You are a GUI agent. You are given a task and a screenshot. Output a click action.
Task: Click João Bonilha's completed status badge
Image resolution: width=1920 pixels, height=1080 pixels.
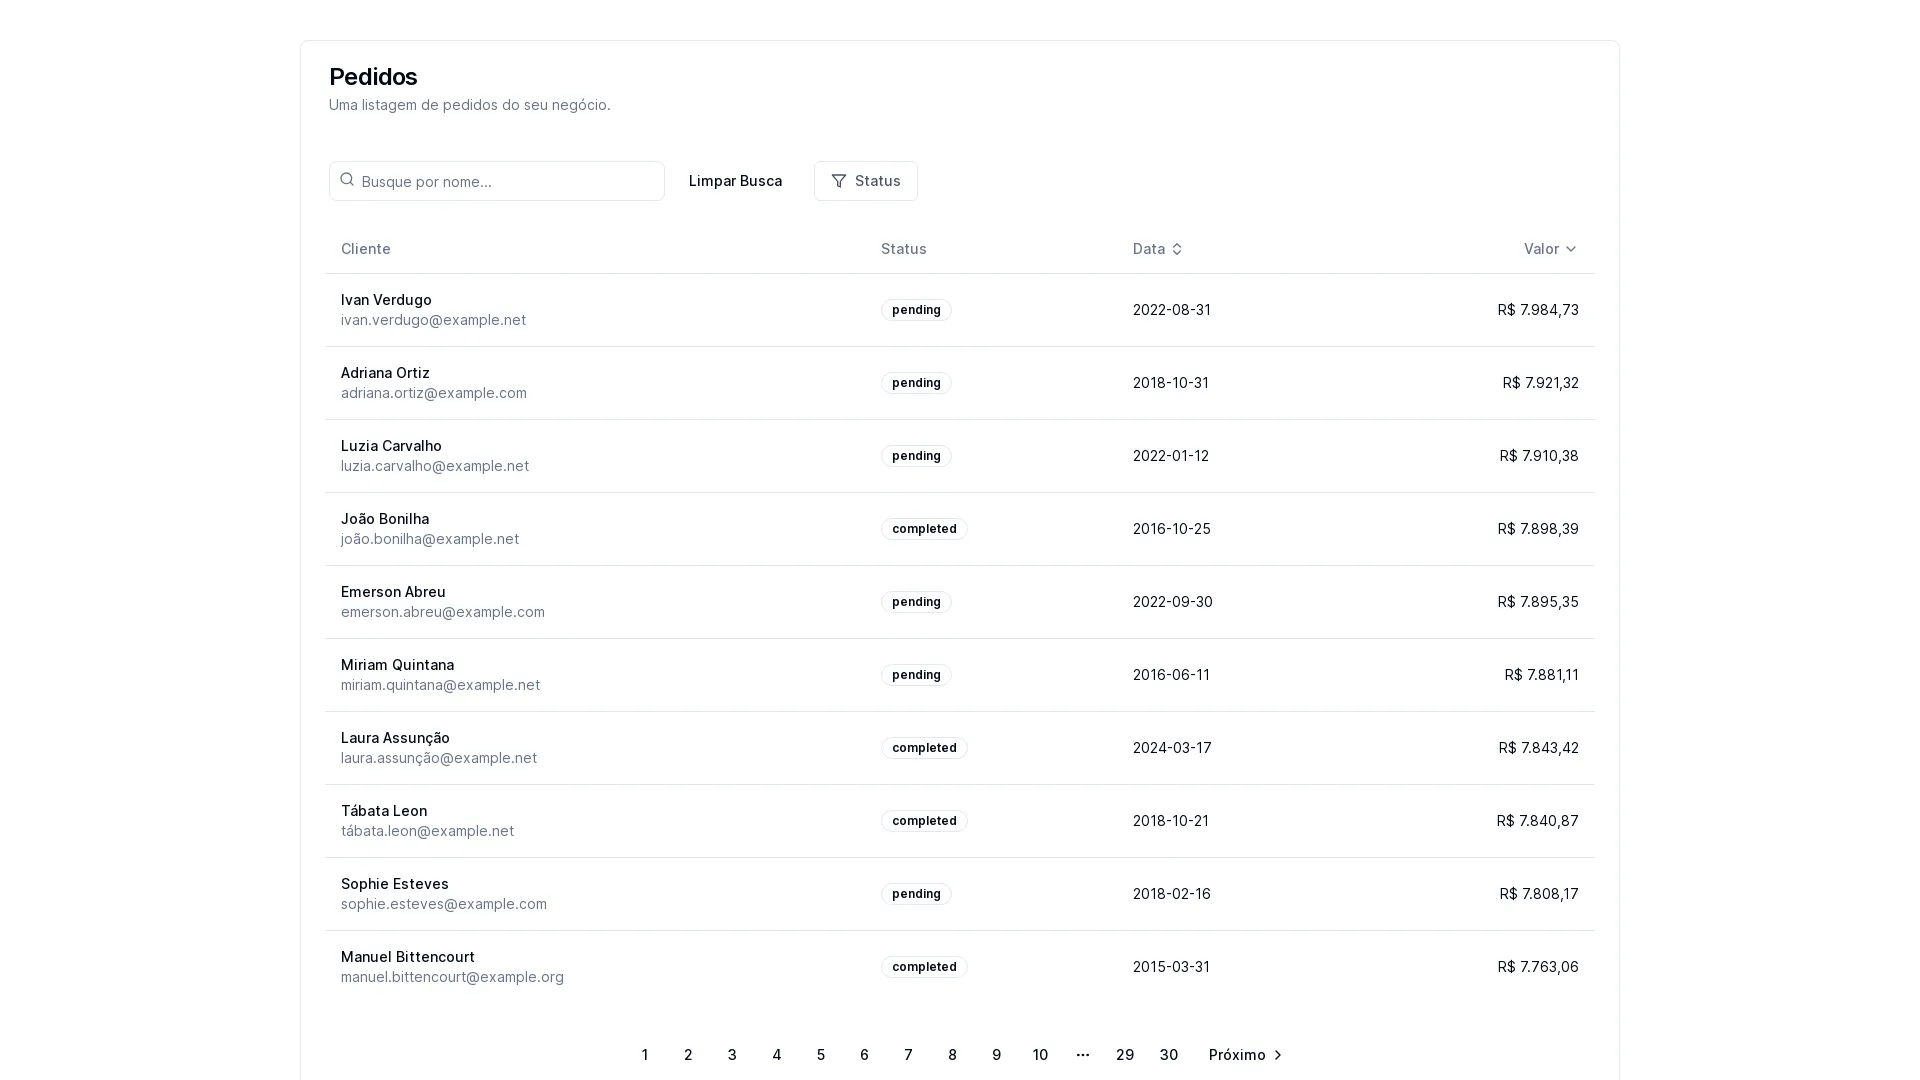pos(923,529)
